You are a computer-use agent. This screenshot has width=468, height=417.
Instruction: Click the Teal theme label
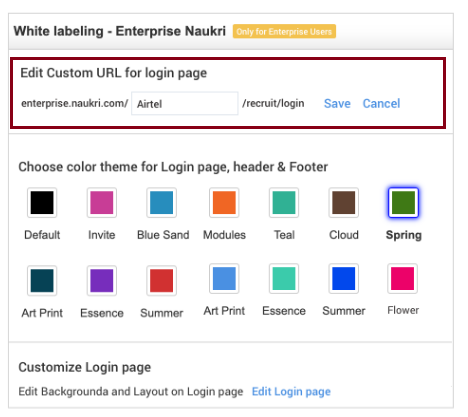pos(284,235)
